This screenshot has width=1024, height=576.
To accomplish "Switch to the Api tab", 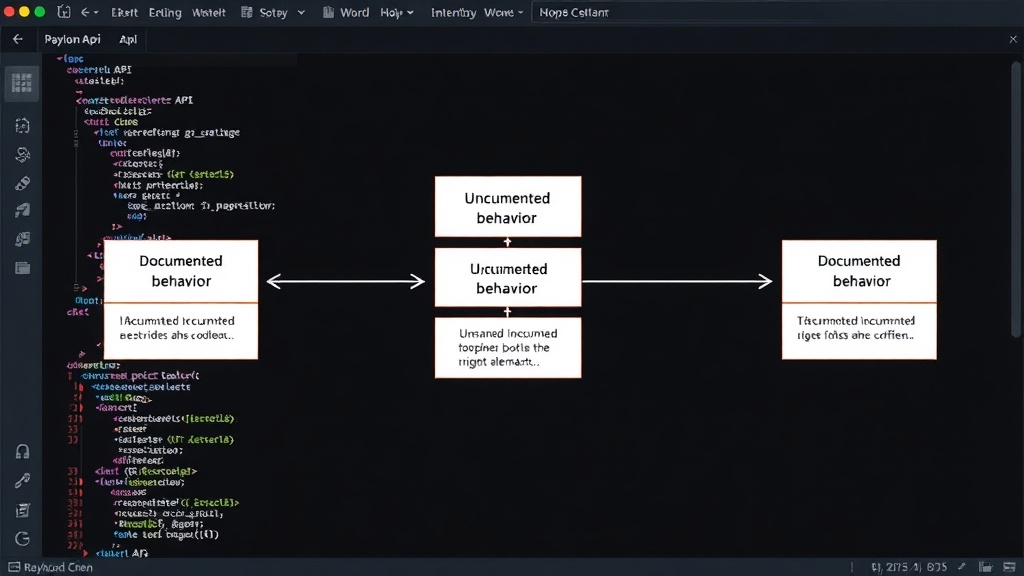I will [x=128, y=39].
